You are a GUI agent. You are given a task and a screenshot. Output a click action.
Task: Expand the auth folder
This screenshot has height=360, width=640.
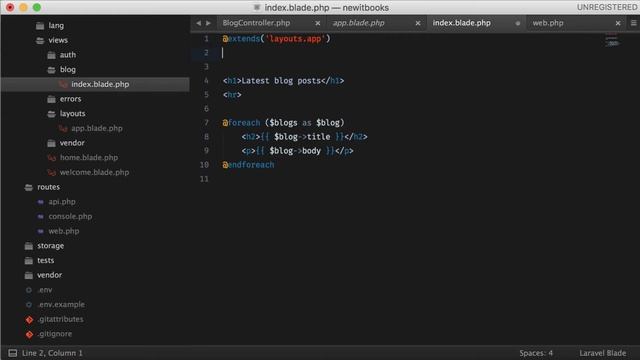68,55
